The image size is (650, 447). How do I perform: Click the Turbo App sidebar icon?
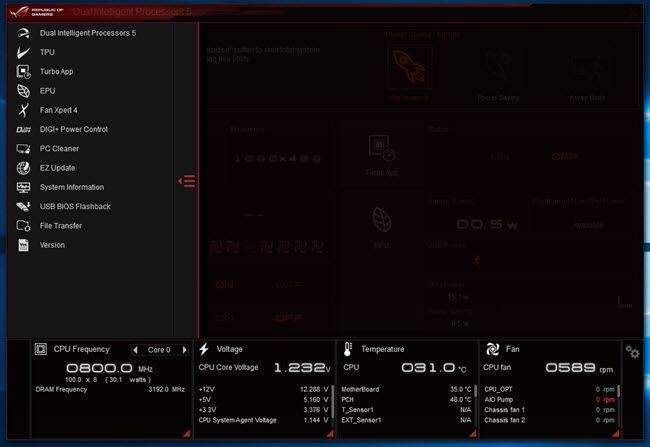pos(23,71)
